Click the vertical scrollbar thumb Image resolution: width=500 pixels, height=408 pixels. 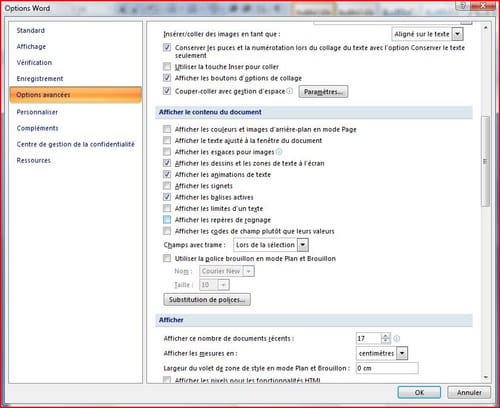[x=486, y=162]
